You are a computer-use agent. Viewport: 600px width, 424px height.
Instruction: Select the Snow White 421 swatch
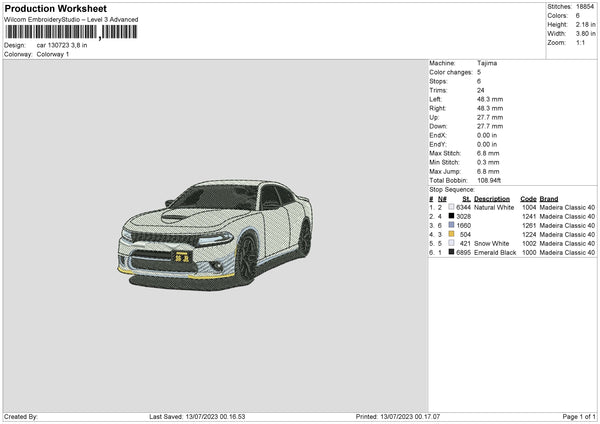(452, 243)
